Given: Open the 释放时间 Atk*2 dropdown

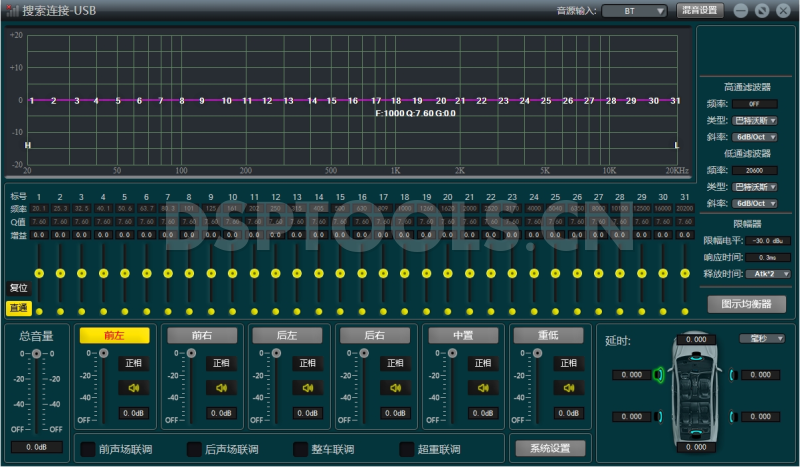Looking at the screenshot, I should pyautogui.click(x=768, y=274).
